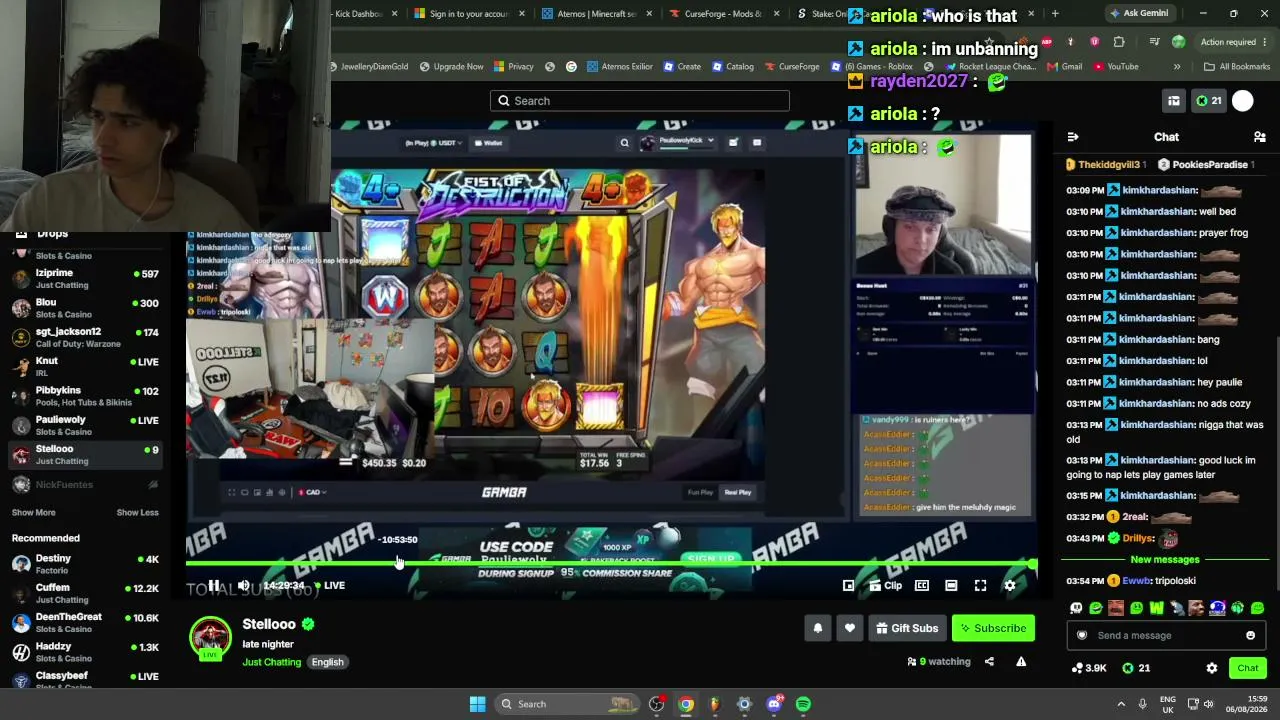The width and height of the screenshot is (1280, 720).
Task: Open the Windows Start menu
Action: (477, 704)
